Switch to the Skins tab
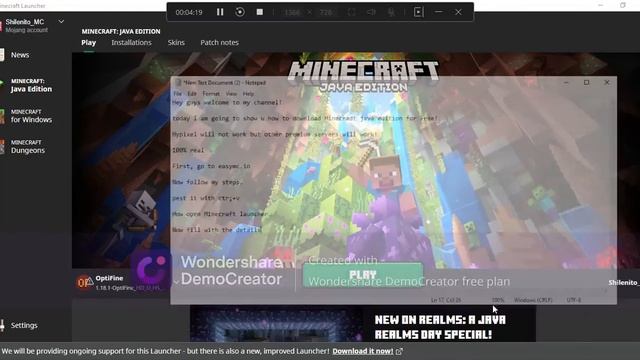This screenshot has width=640, height=360. [176, 42]
